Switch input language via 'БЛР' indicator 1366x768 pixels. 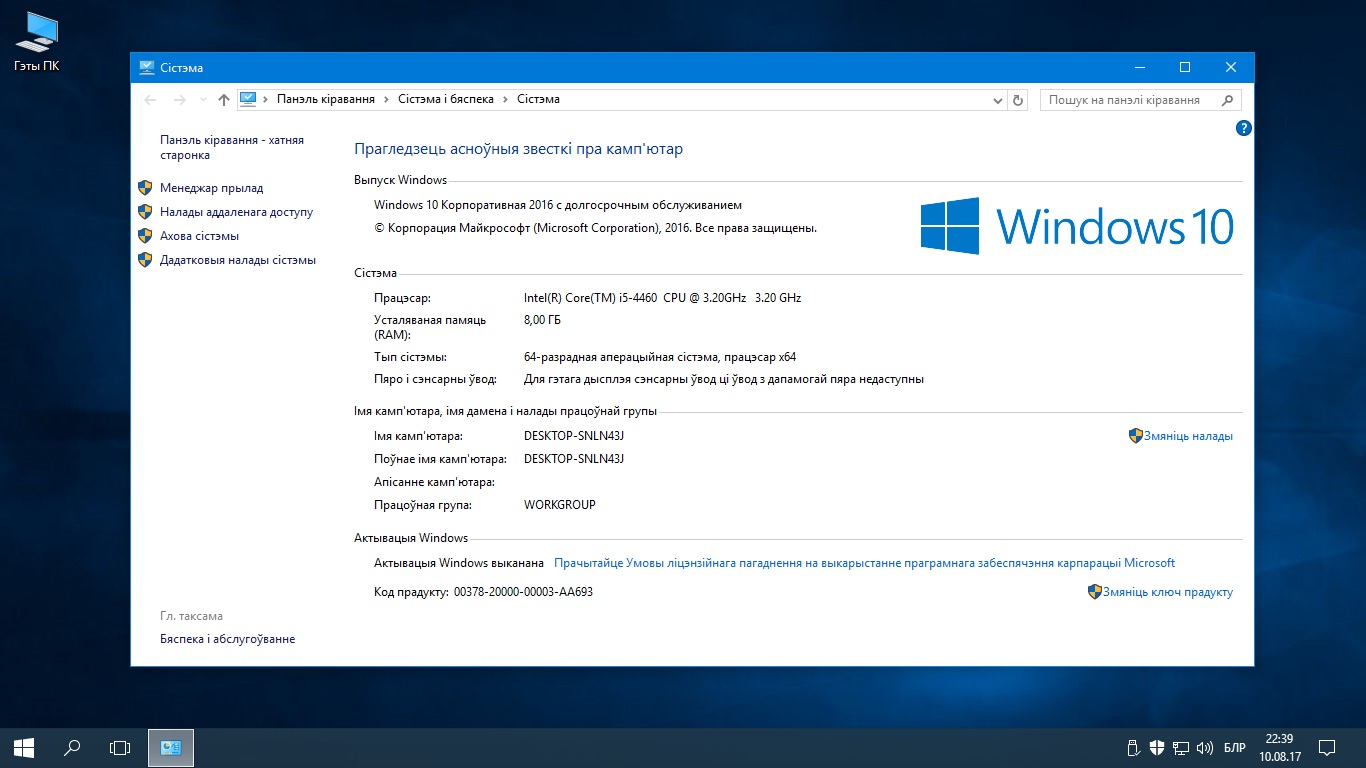tap(1235, 747)
